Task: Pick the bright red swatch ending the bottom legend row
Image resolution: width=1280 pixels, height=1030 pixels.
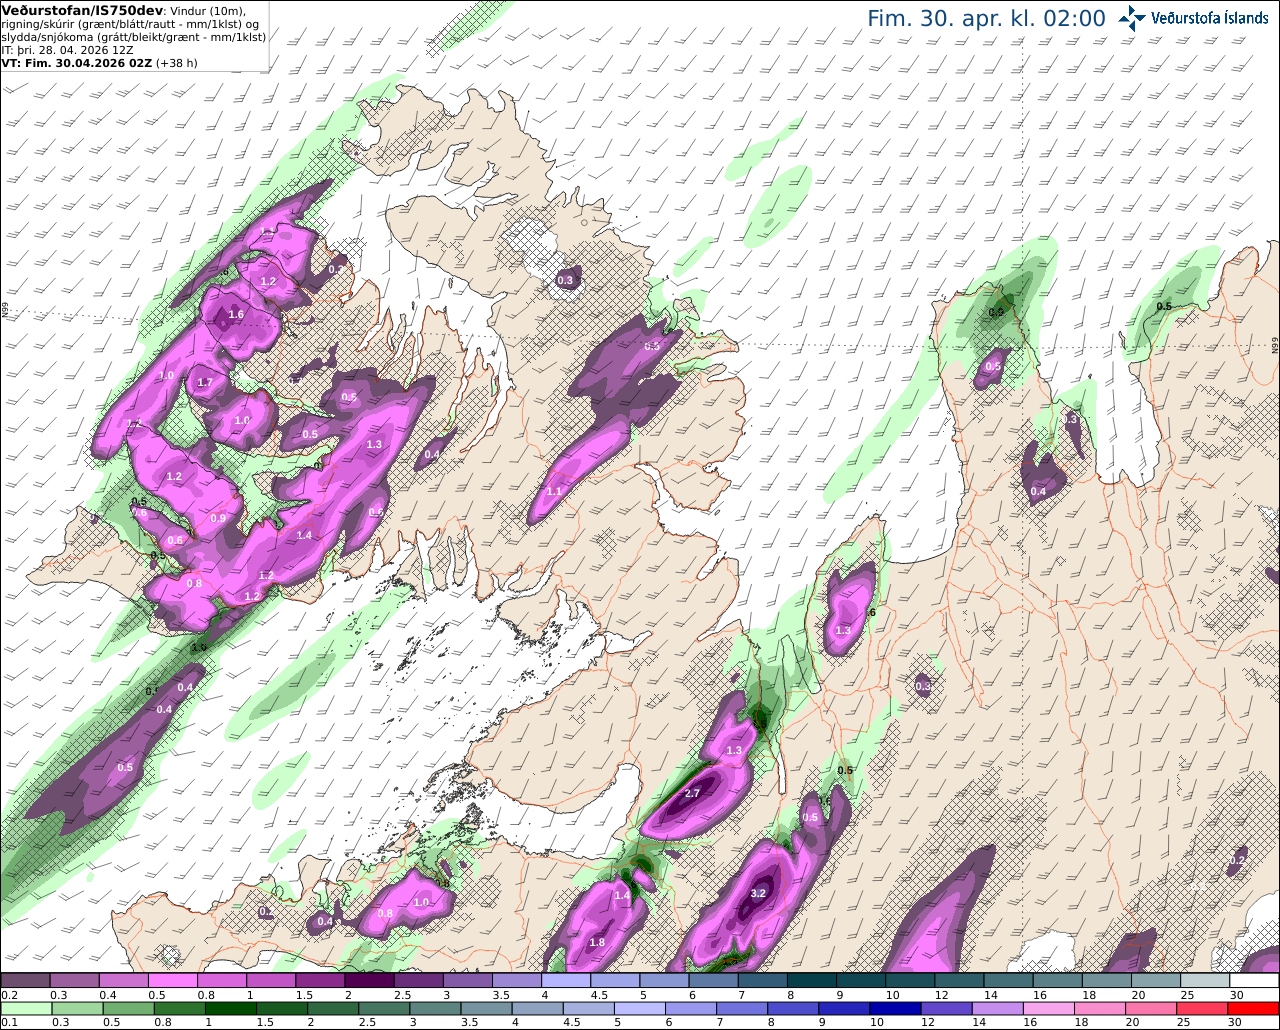Action: tap(1255, 1008)
